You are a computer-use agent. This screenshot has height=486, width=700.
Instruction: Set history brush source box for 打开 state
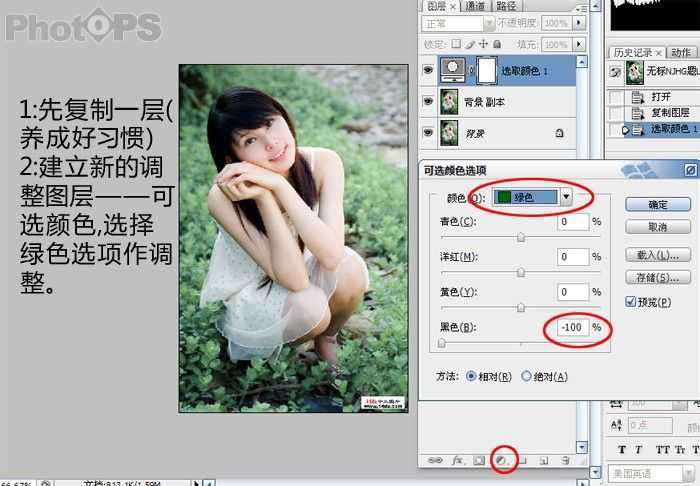point(616,97)
